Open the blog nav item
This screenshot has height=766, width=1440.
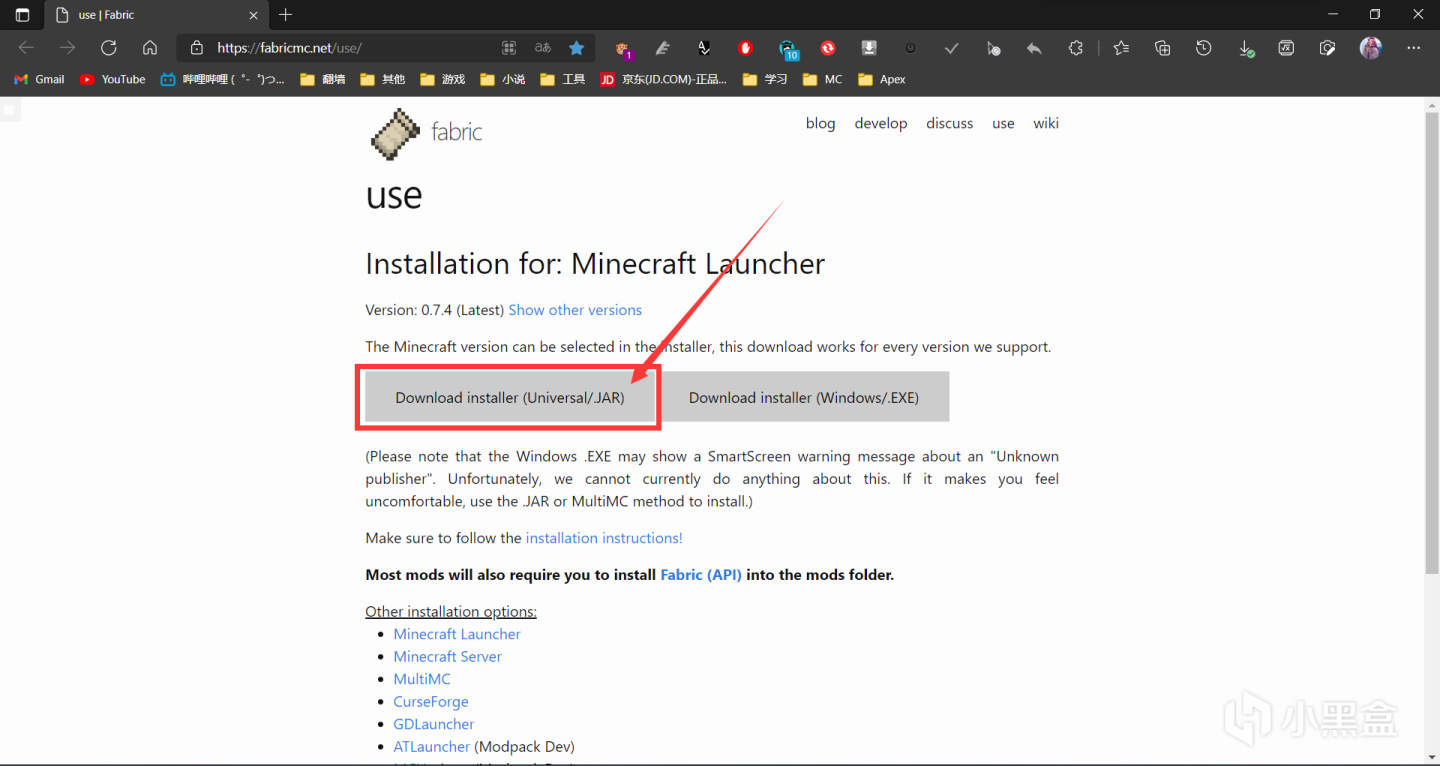tap(820, 123)
